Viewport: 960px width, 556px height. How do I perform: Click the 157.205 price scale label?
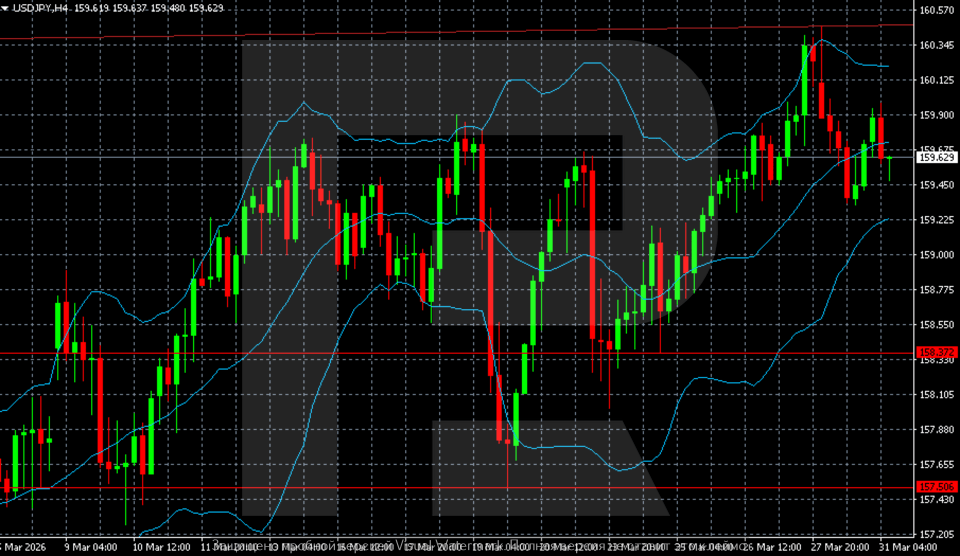pos(936,534)
